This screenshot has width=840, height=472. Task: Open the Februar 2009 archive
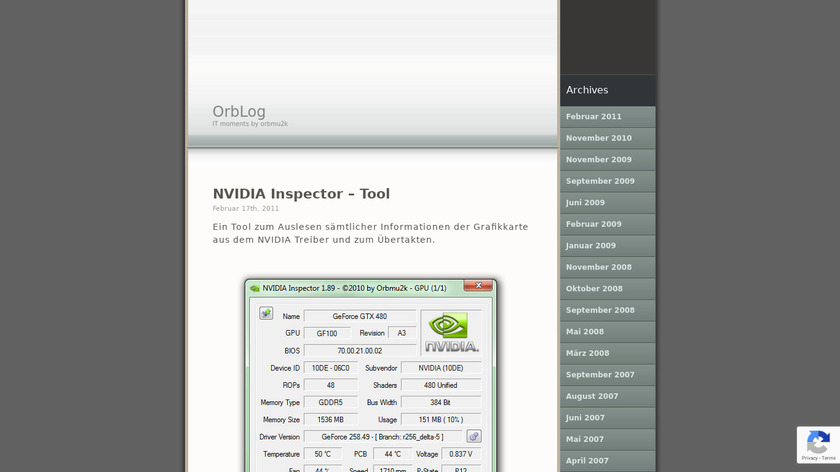point(608,224)
